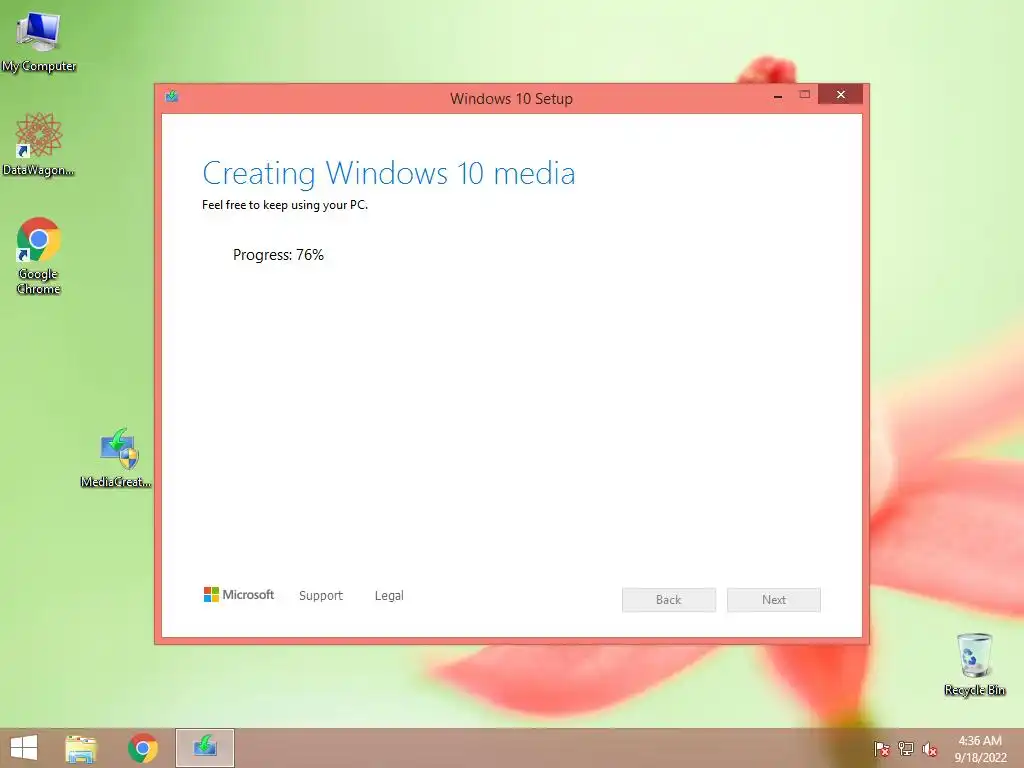This screenshot has width=1024, height=768.
Task: Click the Creating Windows 10 media heading
Action: coord(389,173)
